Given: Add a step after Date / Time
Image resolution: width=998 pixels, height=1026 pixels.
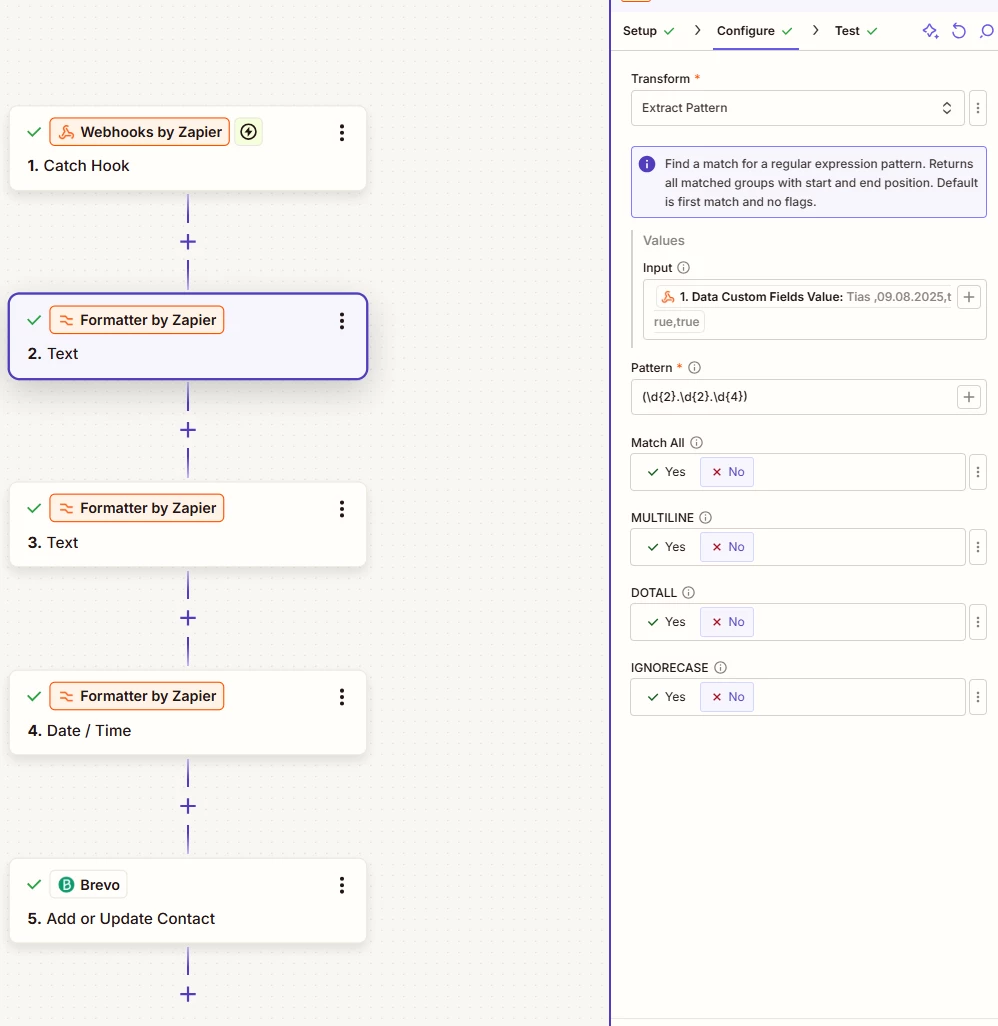Looking at the screenshot, I should (188, 806).
